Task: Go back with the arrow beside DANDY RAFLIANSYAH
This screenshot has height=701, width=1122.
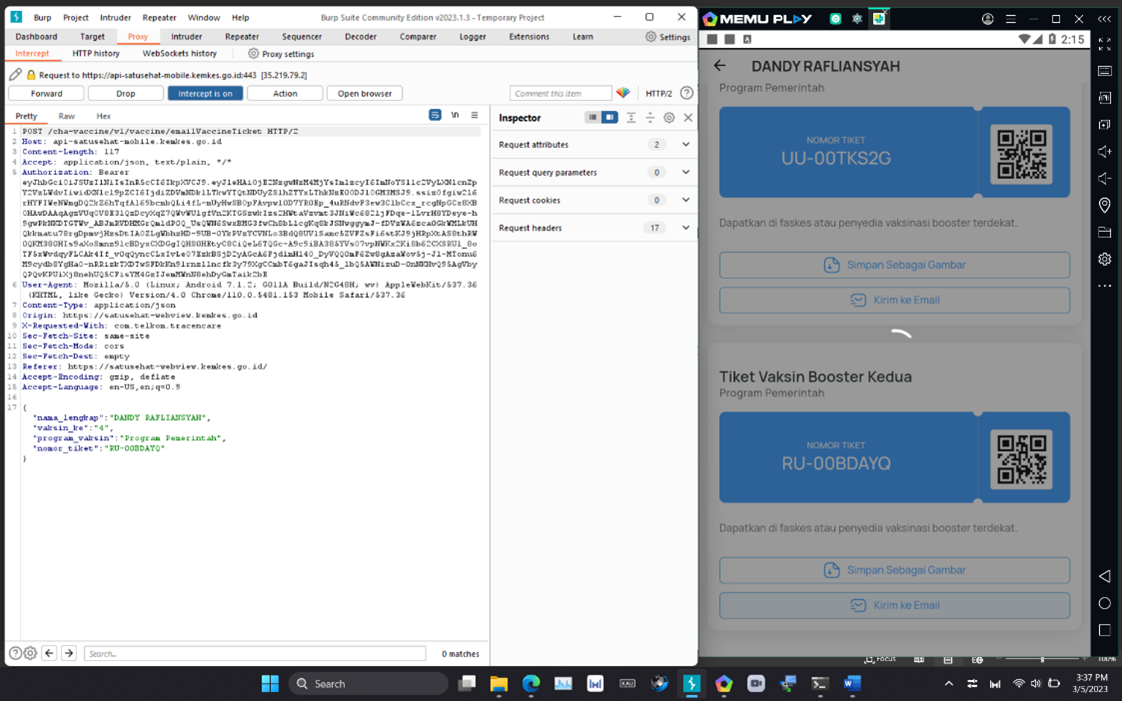Action: tap(720, 66)
